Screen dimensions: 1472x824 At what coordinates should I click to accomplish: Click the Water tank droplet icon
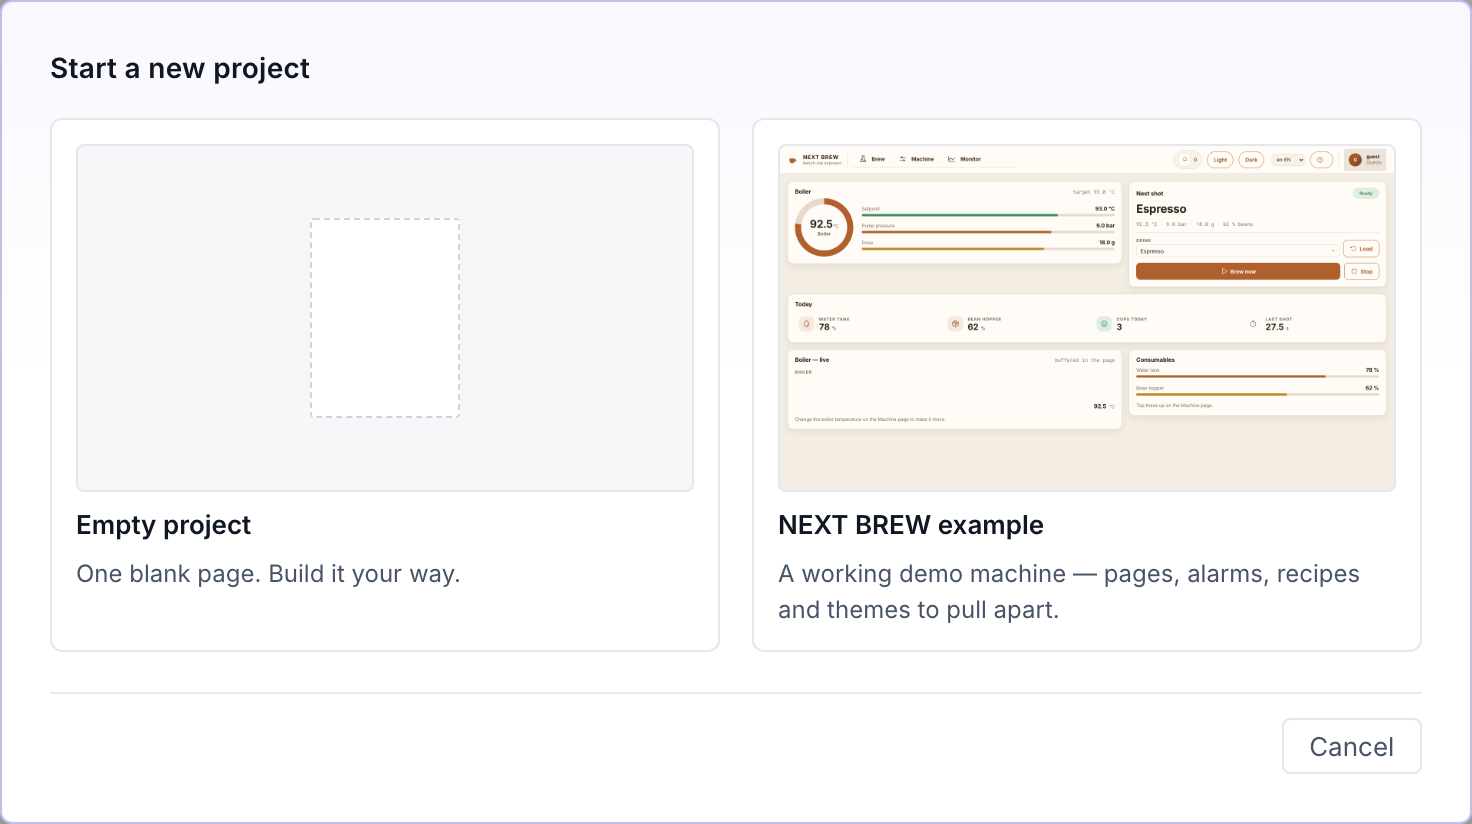click(806, 323)
